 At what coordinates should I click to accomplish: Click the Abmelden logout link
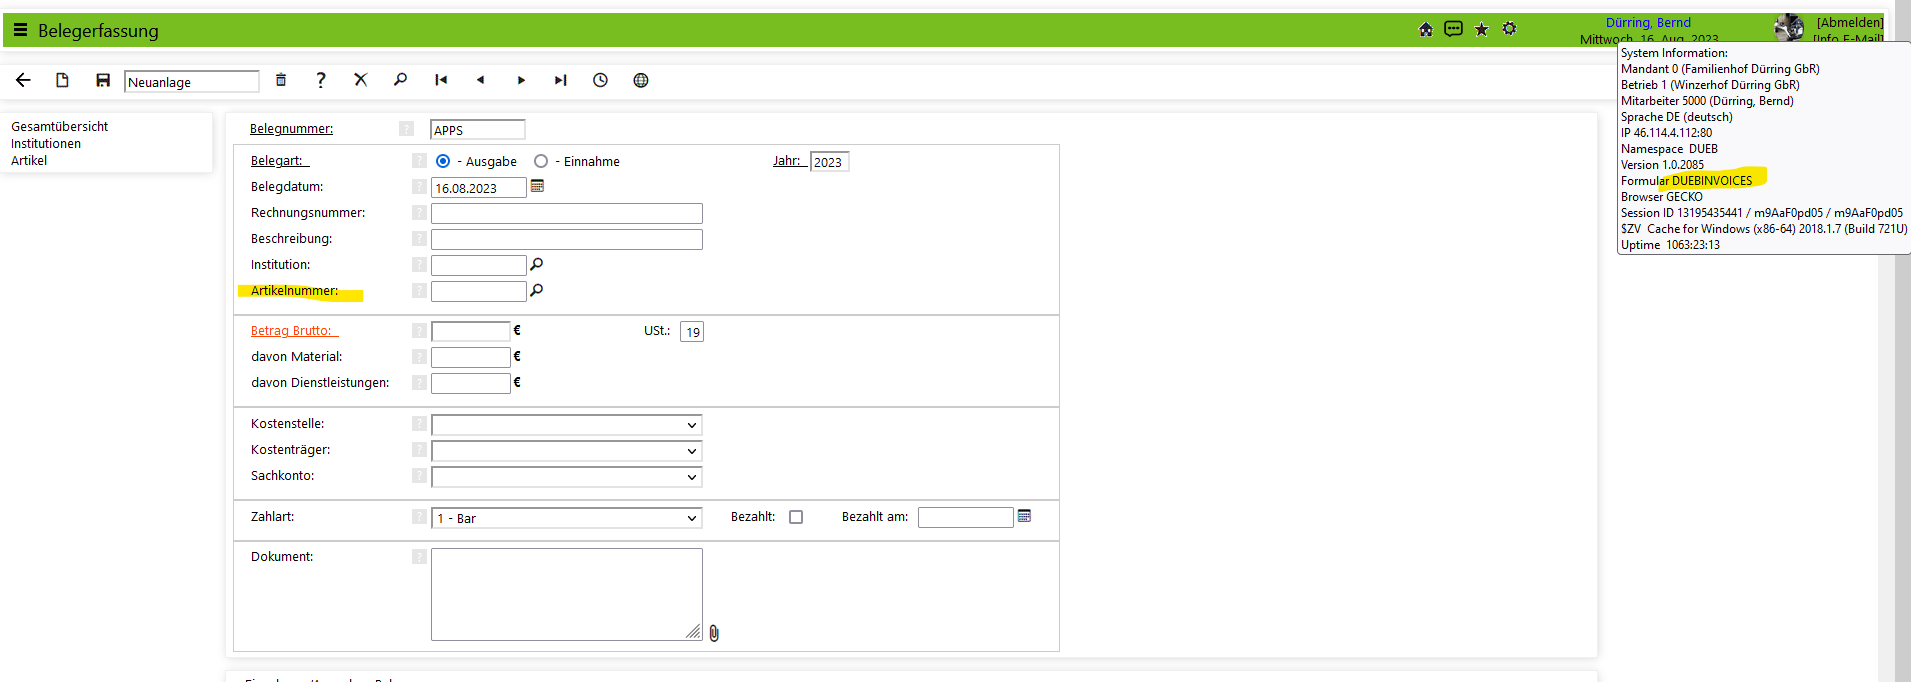(x=1849, y=22)
